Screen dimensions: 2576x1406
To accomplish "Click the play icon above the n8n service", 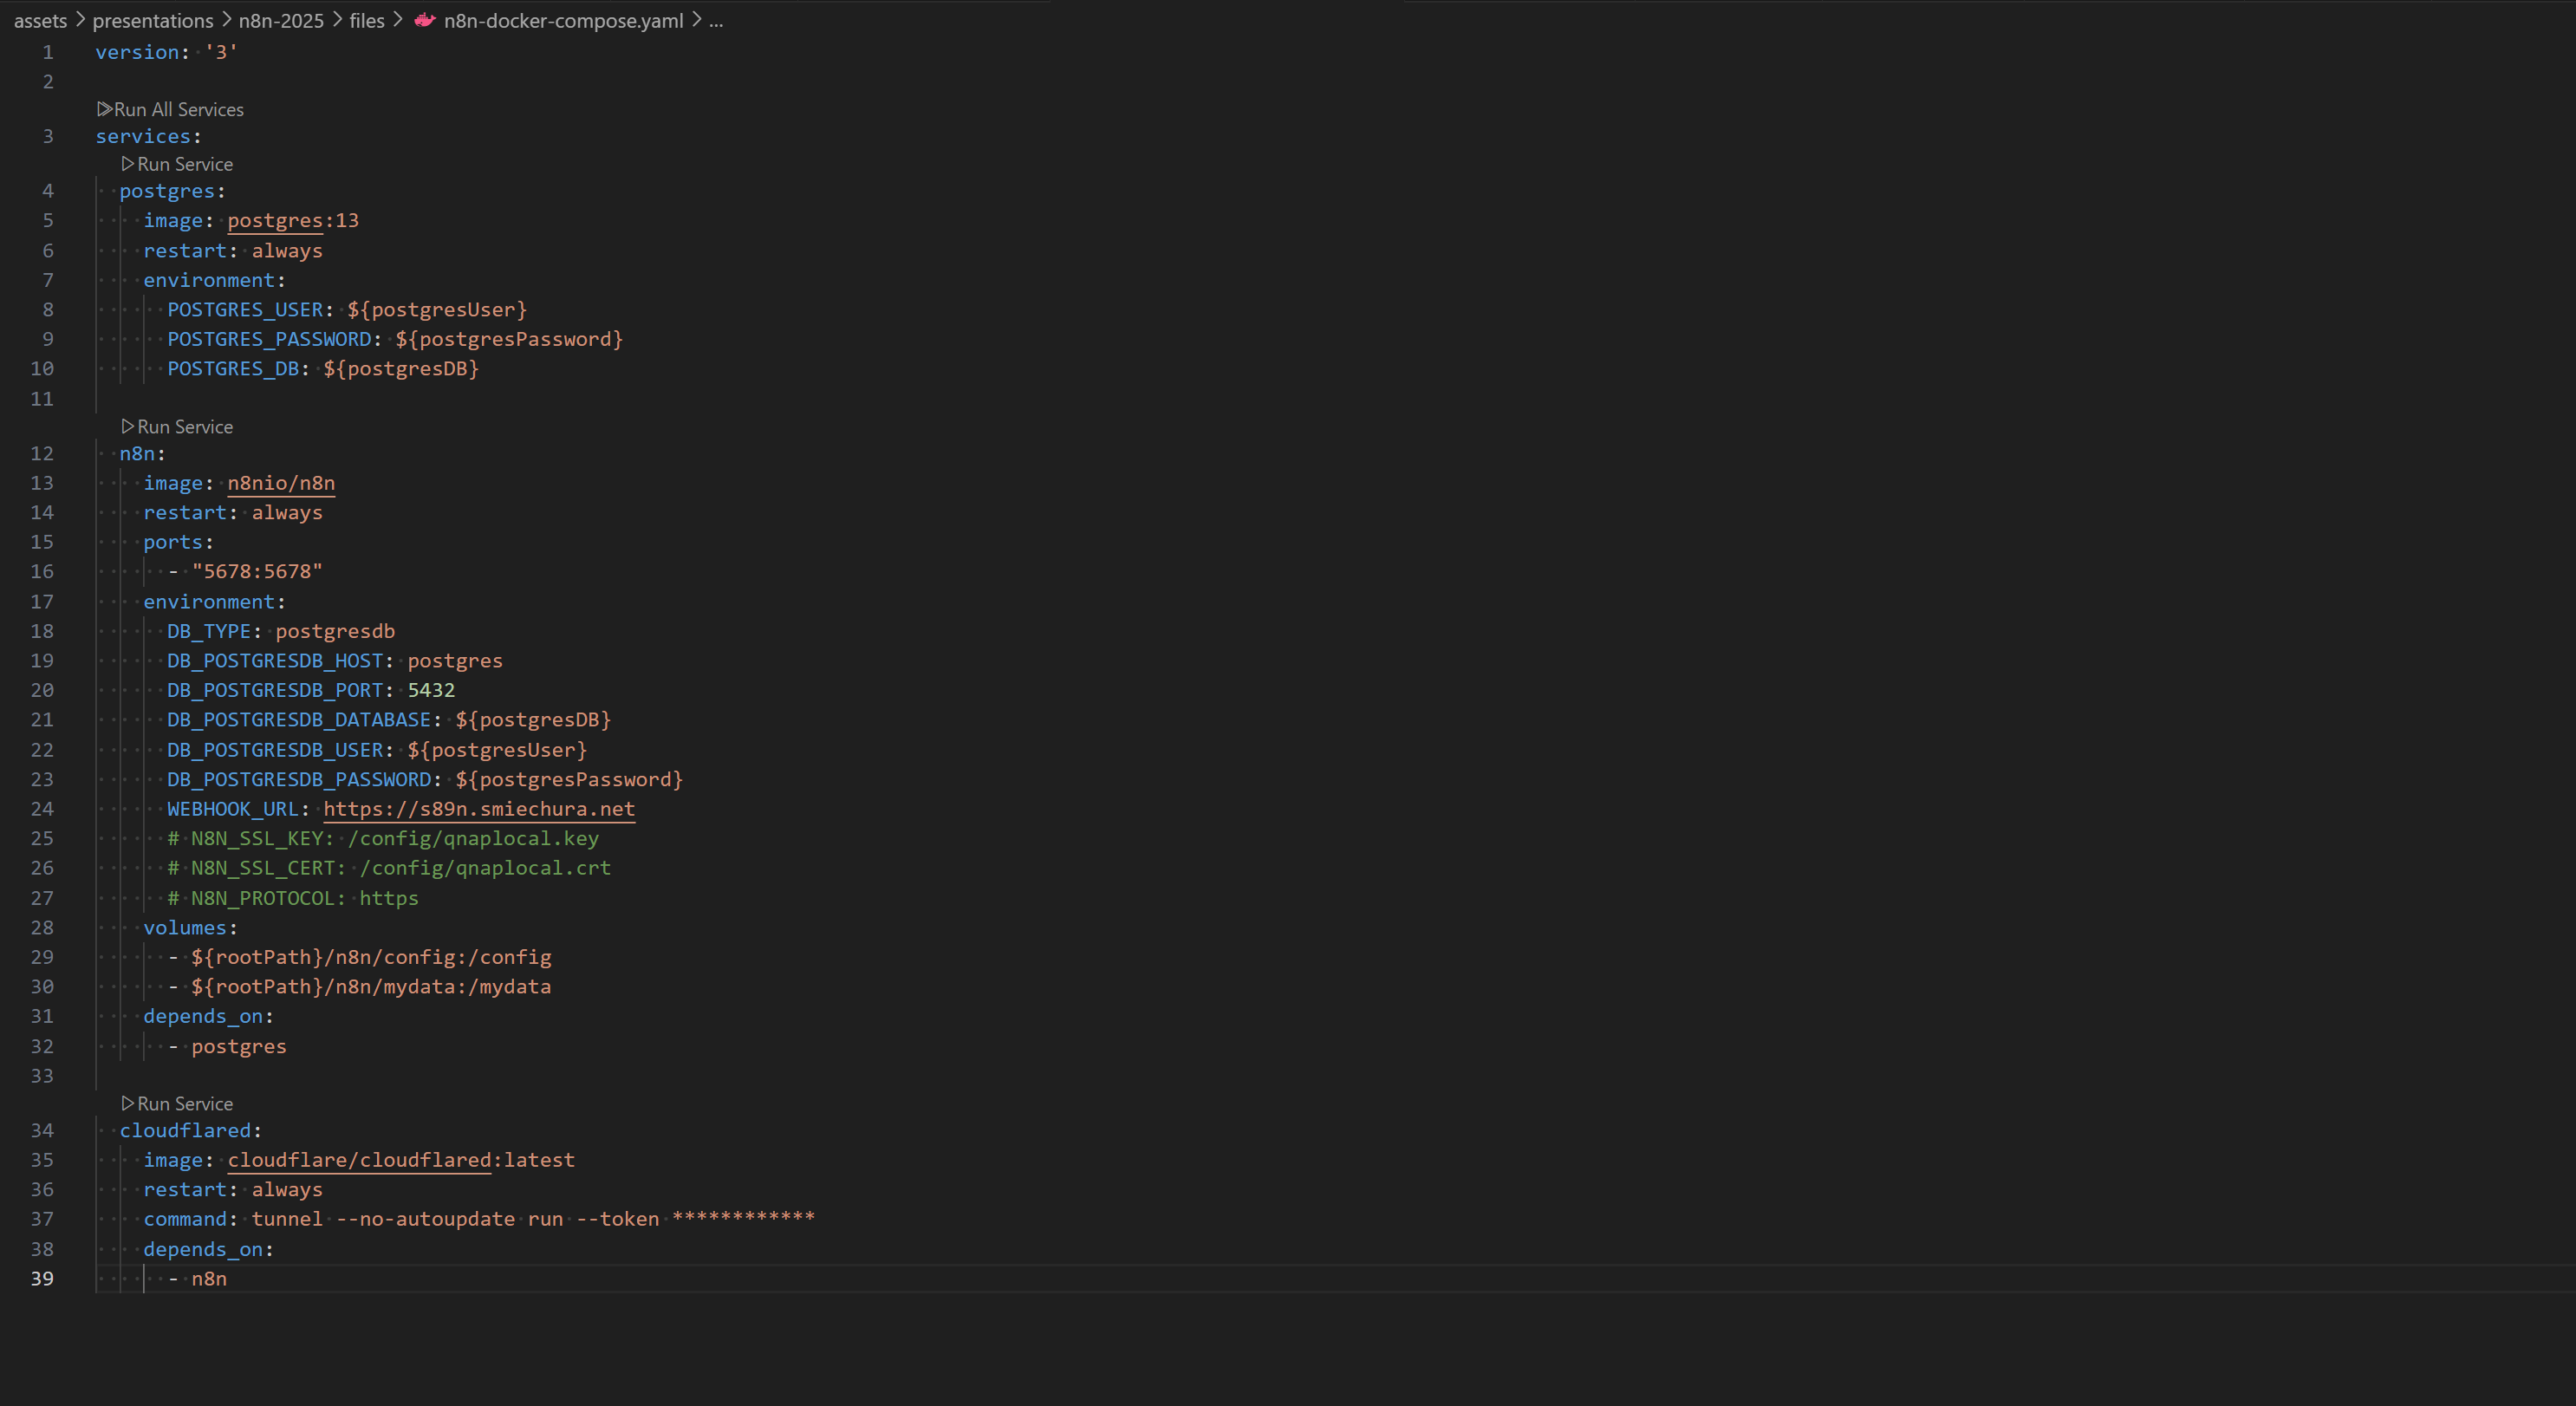I will point(128,426).
